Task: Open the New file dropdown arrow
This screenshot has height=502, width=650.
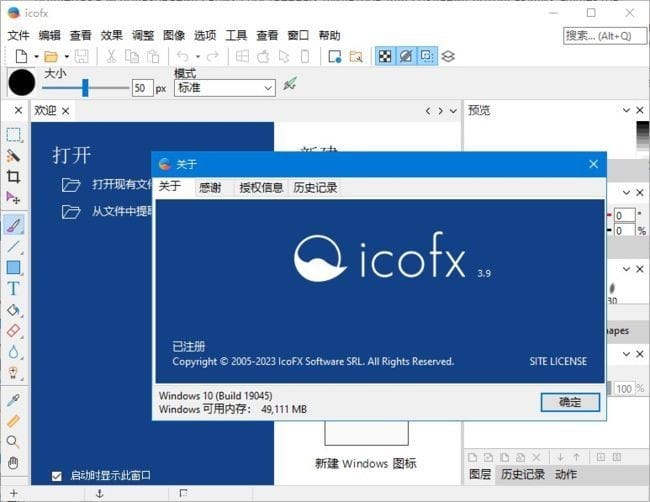Action: point(36,56)
